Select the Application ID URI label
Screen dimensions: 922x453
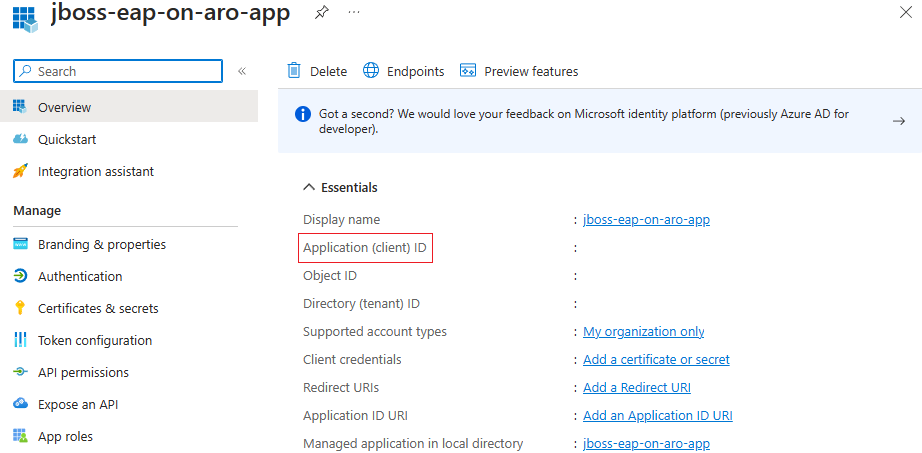[x=355, y=415]
